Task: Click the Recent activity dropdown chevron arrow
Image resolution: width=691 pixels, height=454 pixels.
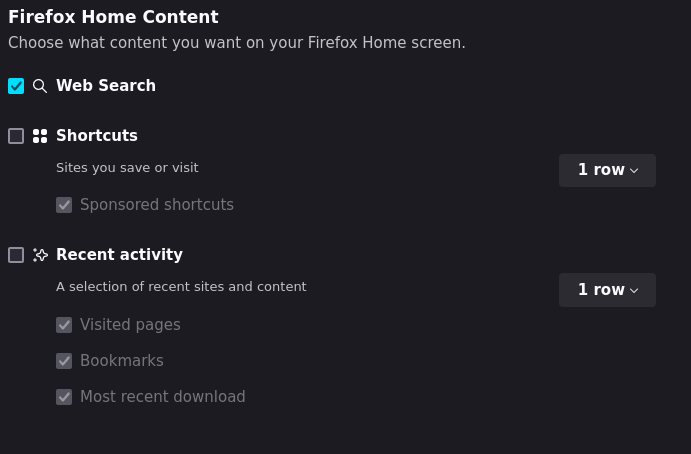Action: pos(634,290)
